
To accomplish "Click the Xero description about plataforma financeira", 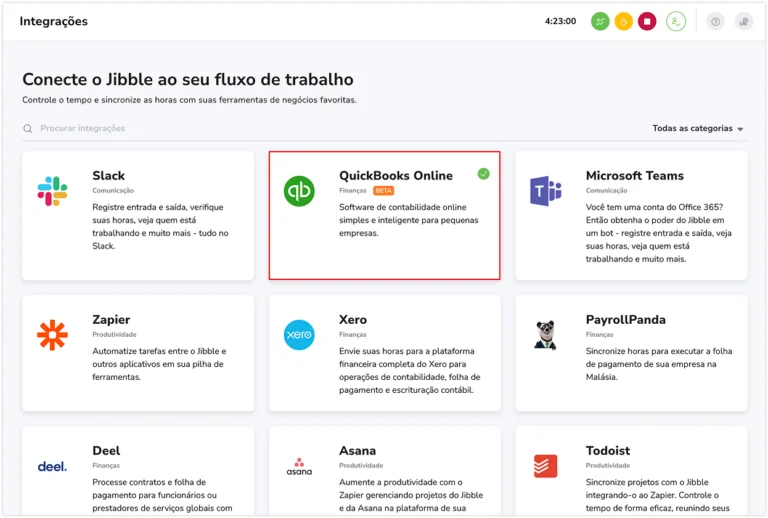I will pos(409,371).
